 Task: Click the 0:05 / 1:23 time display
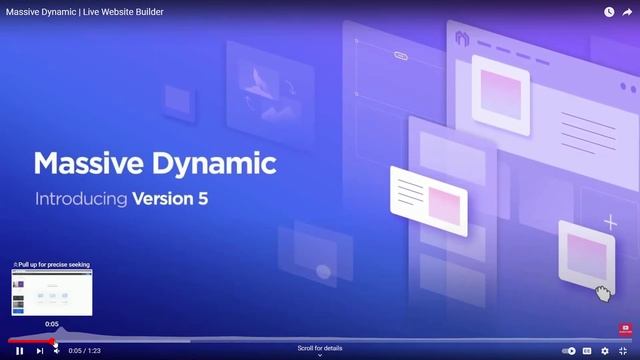(84, 351)
